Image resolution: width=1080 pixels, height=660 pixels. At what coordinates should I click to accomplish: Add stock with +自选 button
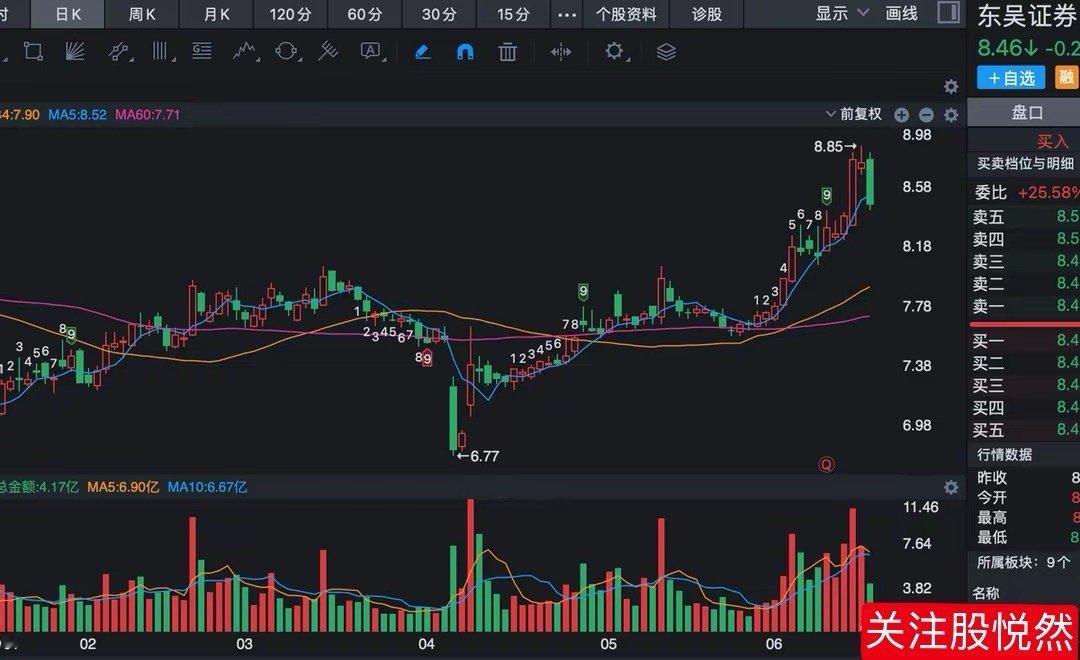click(x=1011, y=78)
